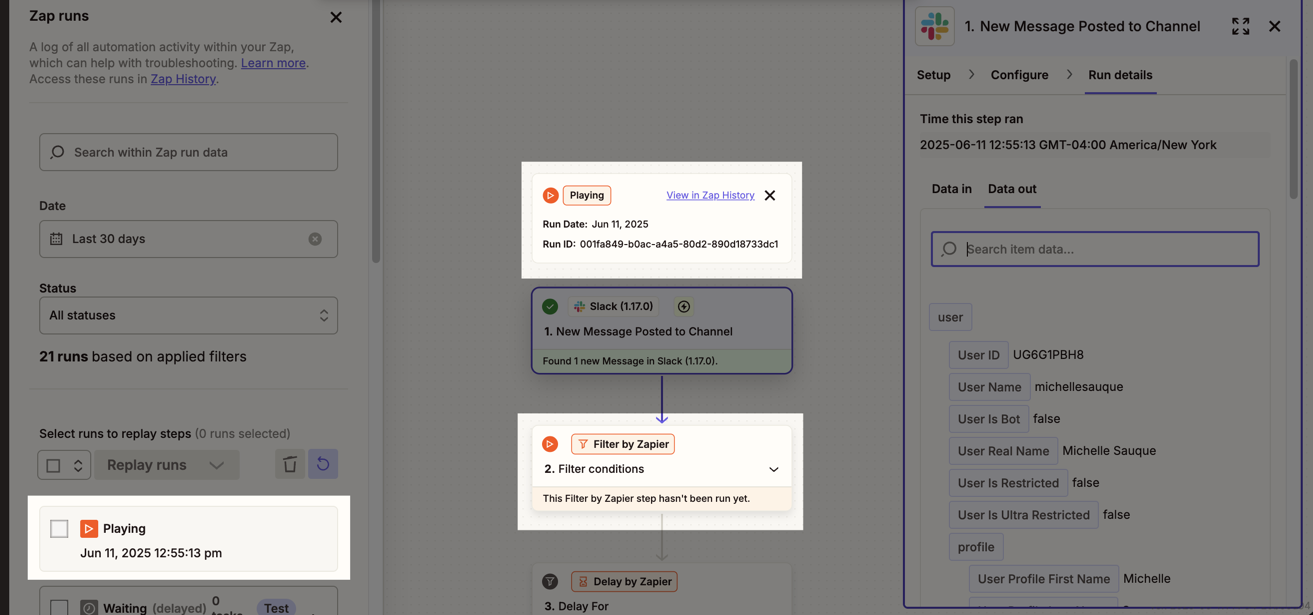
Task: Click the User Is Restricted field label
Action: point(1008,483)
